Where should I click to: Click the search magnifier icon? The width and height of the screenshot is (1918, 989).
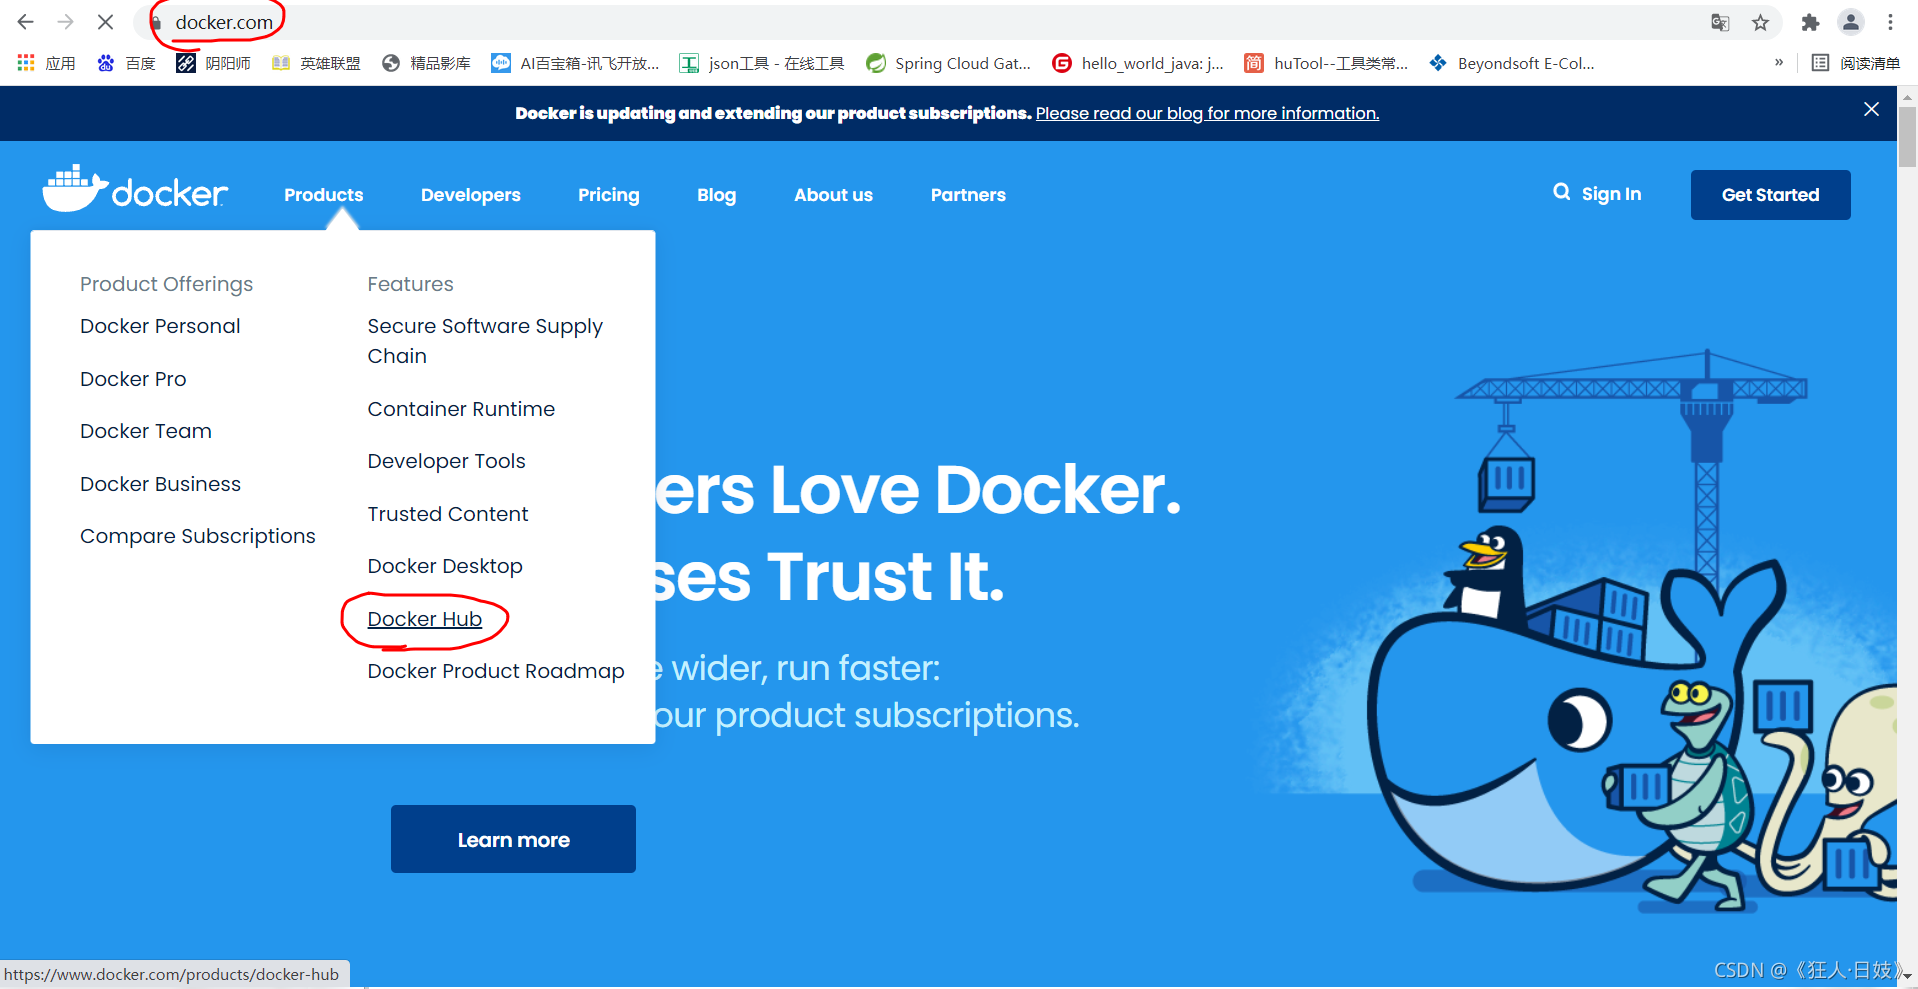1561,192
